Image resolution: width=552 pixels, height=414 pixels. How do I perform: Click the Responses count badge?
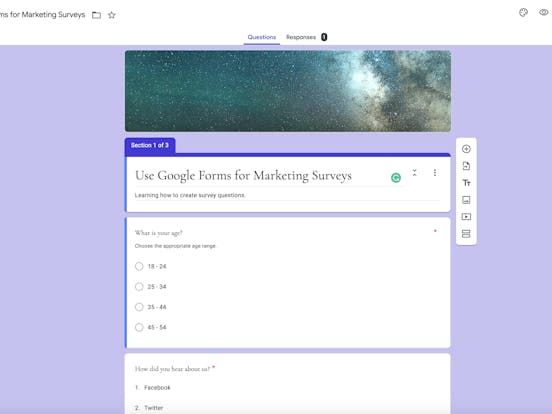click(x=324, y=37)
